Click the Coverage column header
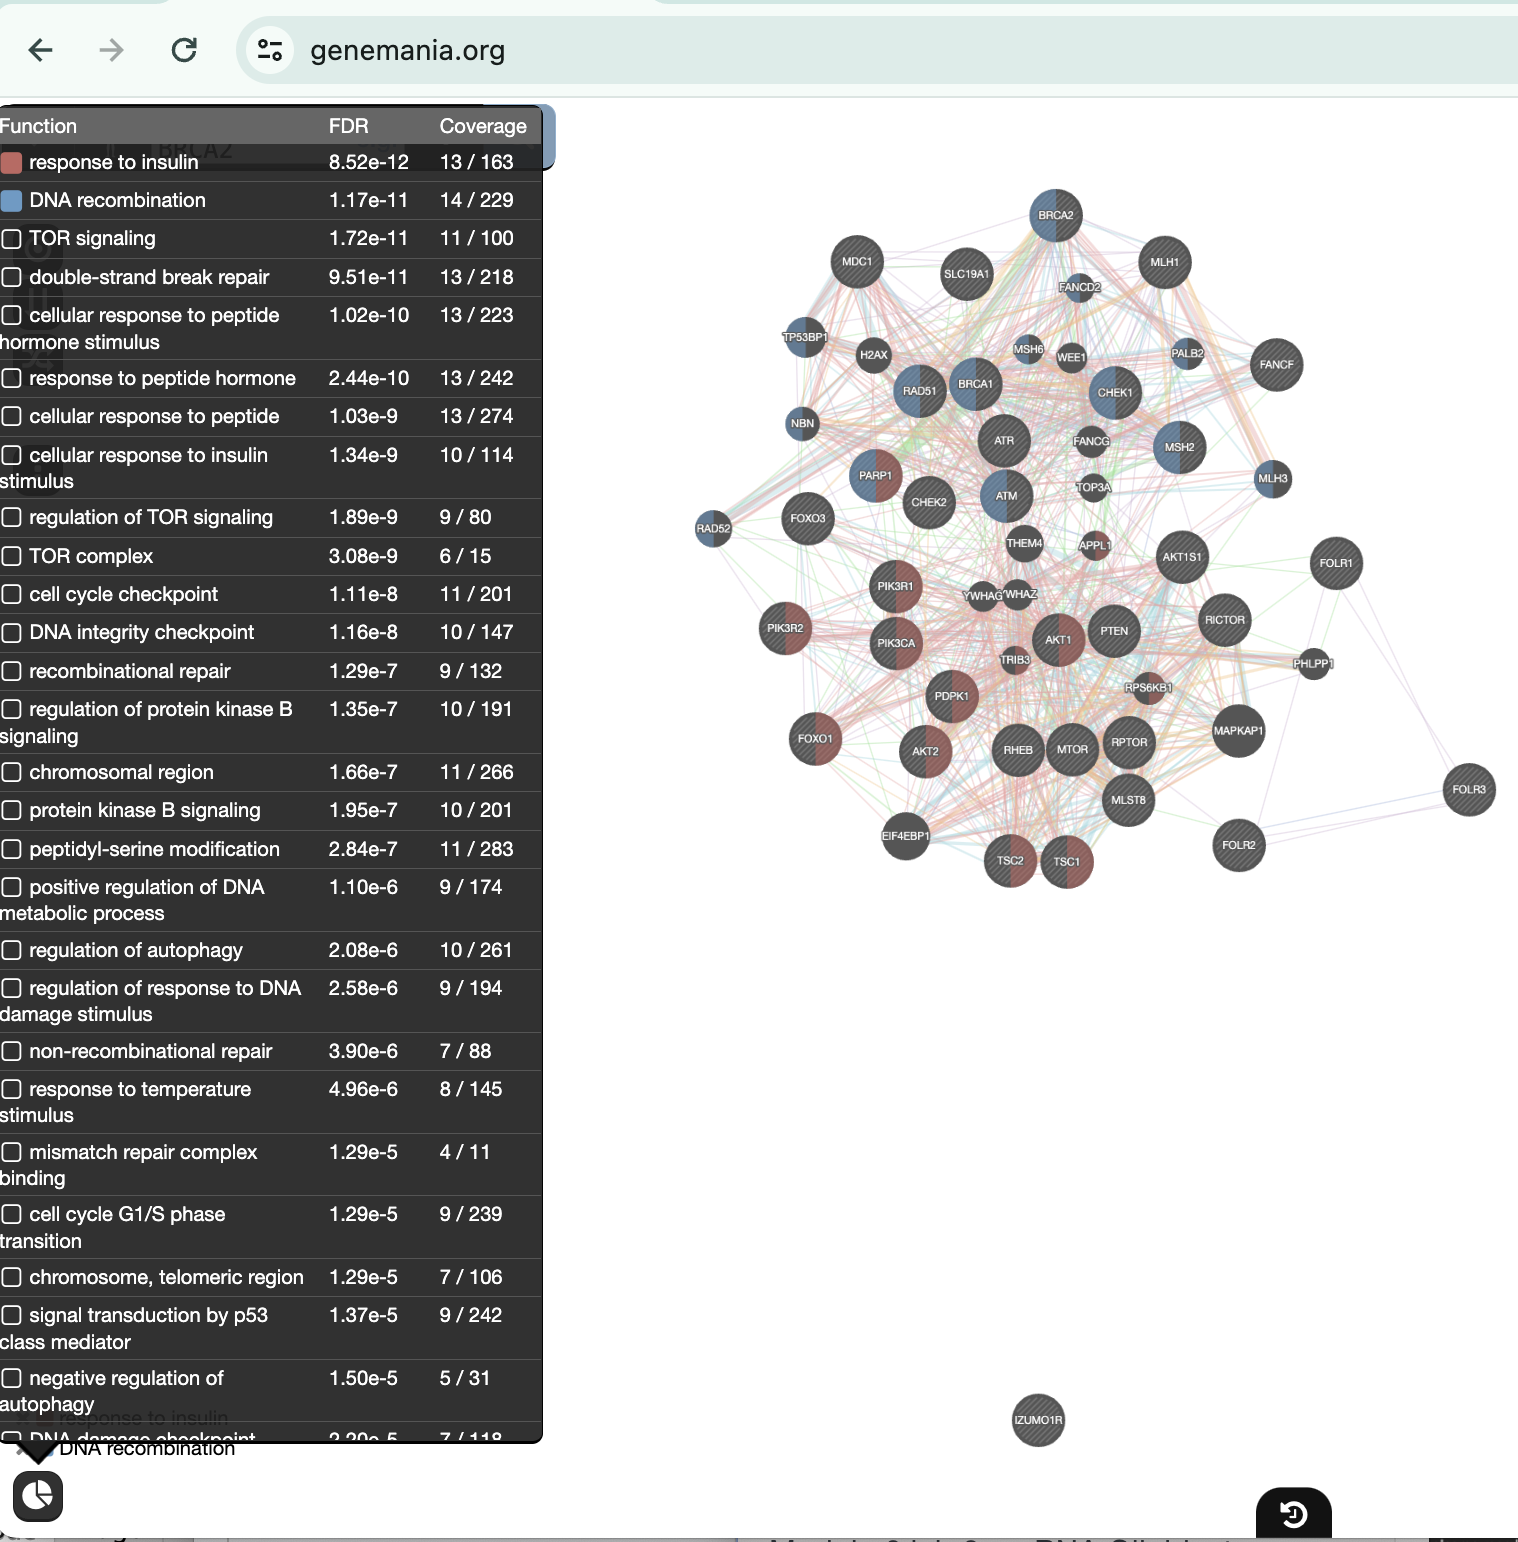Screen dimensions: 1518x1542 482,126
